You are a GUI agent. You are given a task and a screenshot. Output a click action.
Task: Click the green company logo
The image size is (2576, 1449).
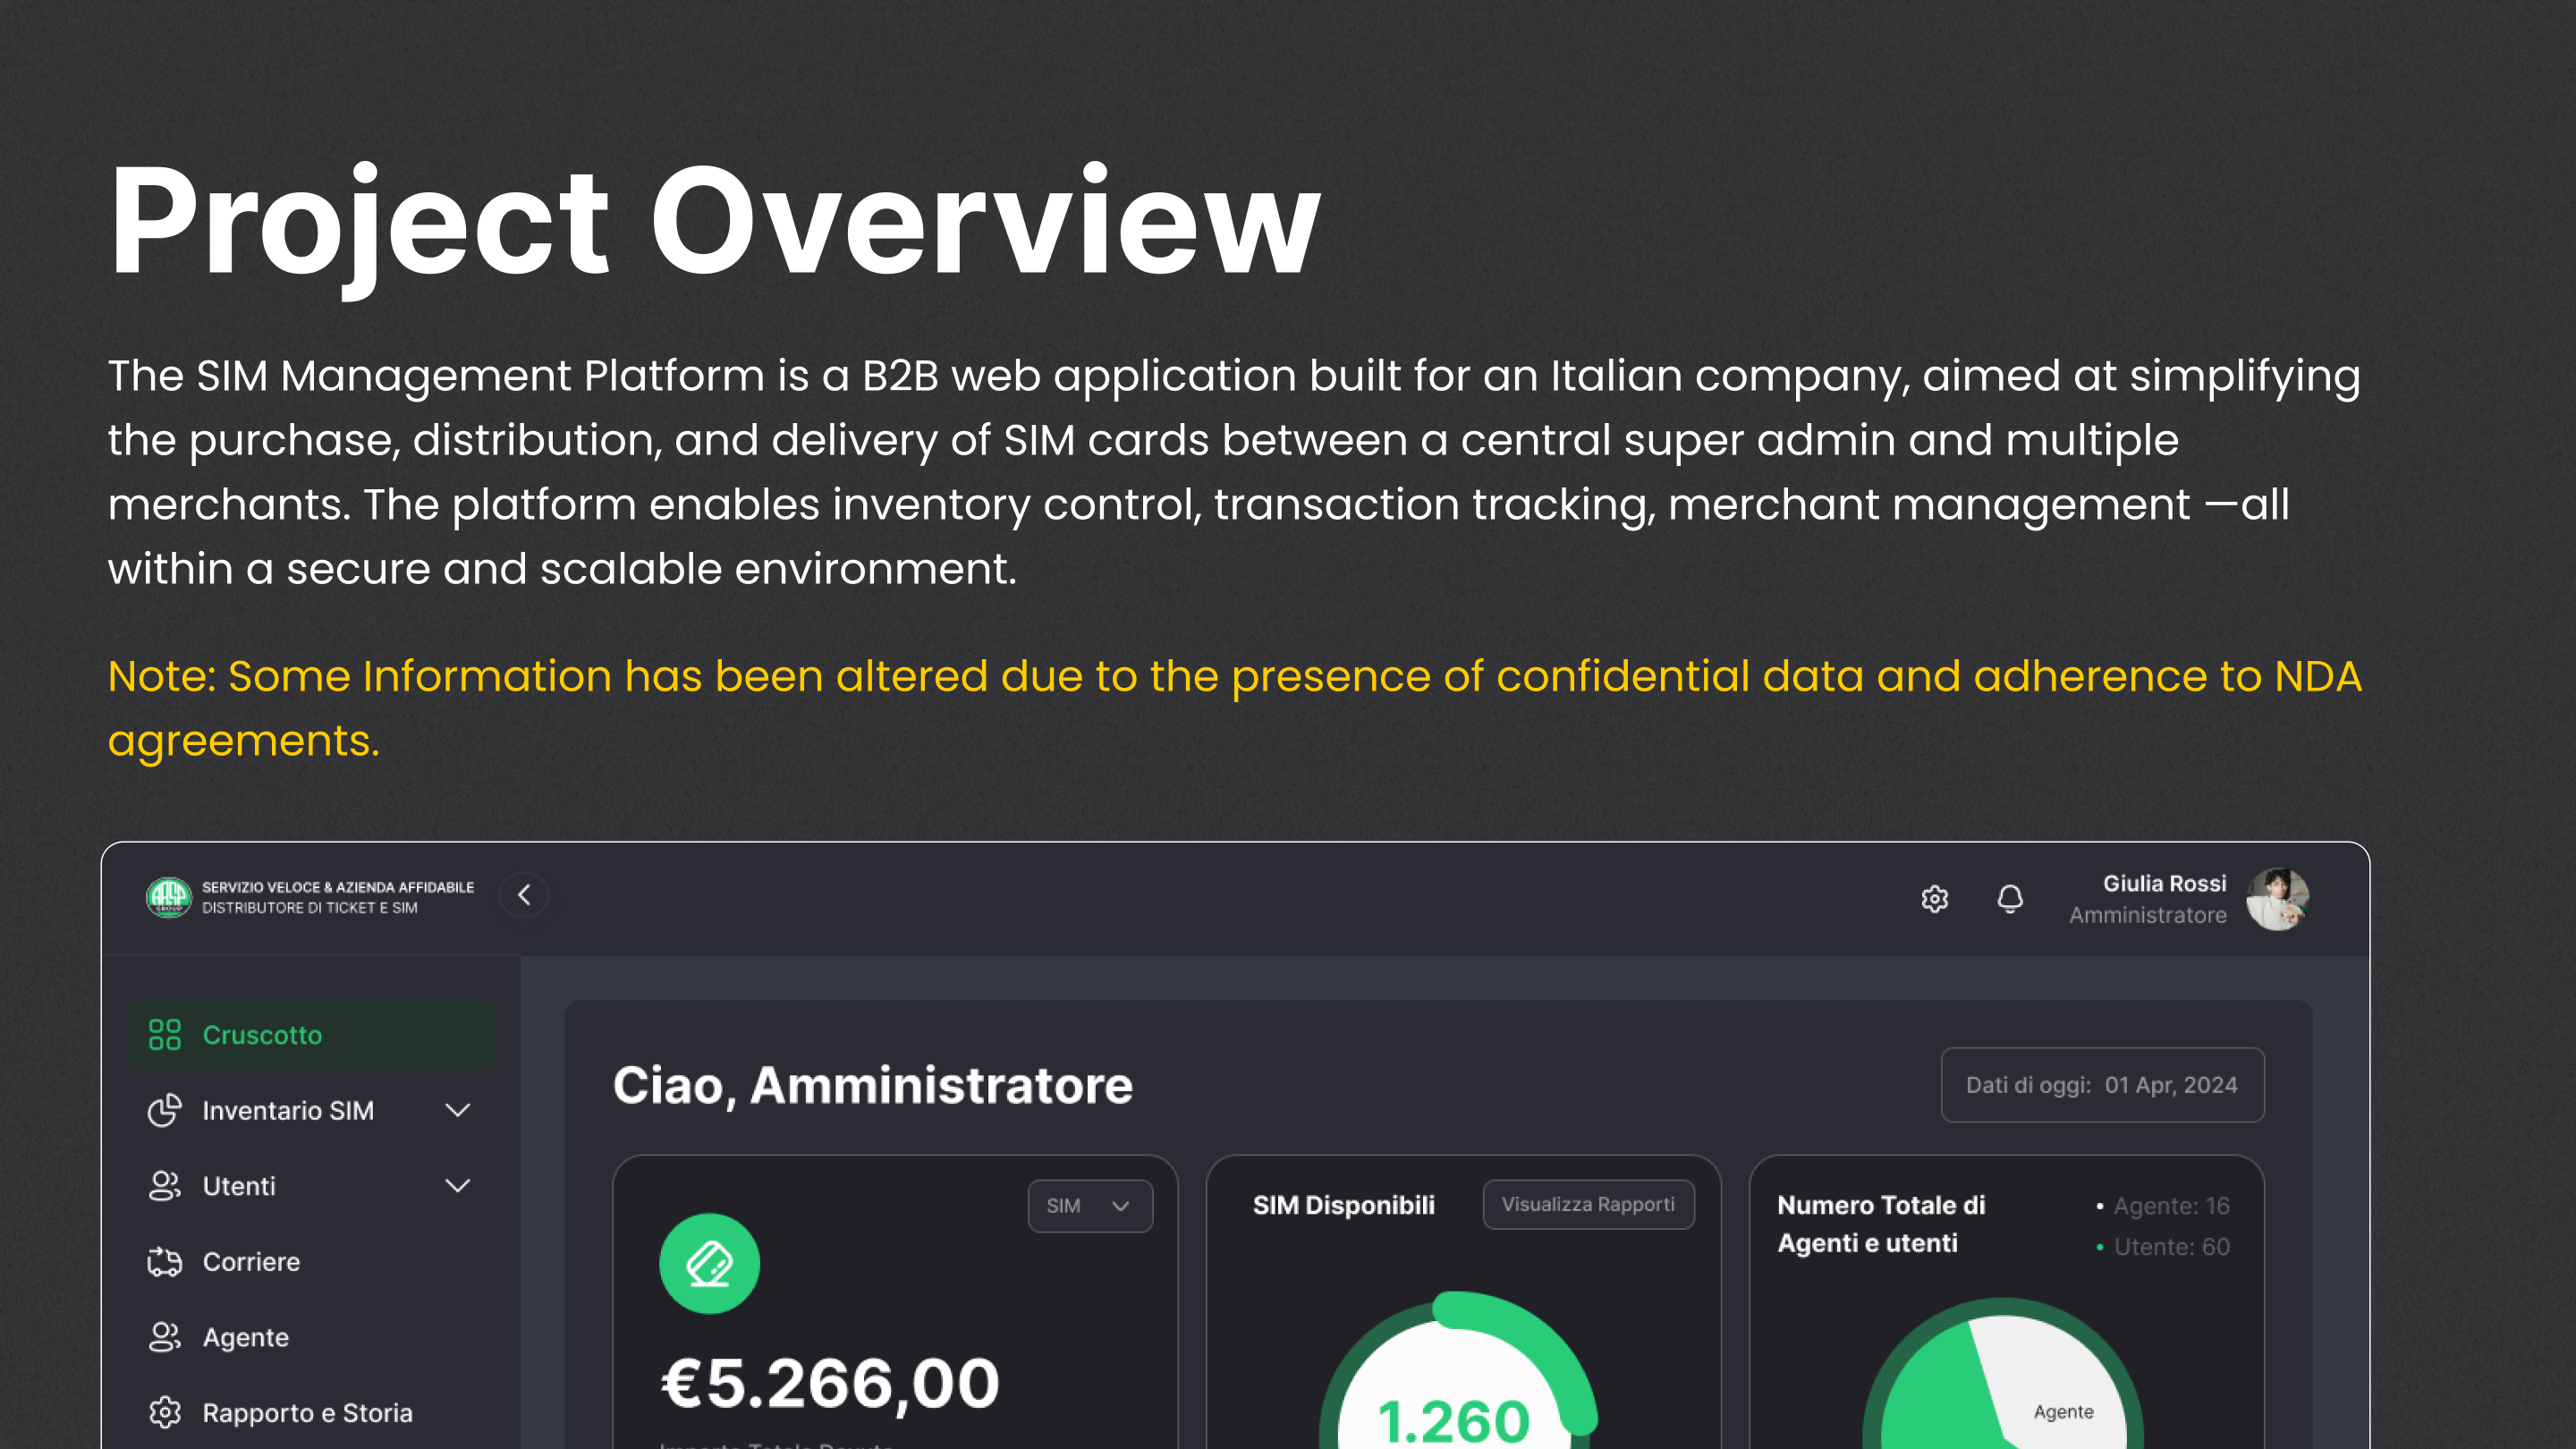(168, 897)
